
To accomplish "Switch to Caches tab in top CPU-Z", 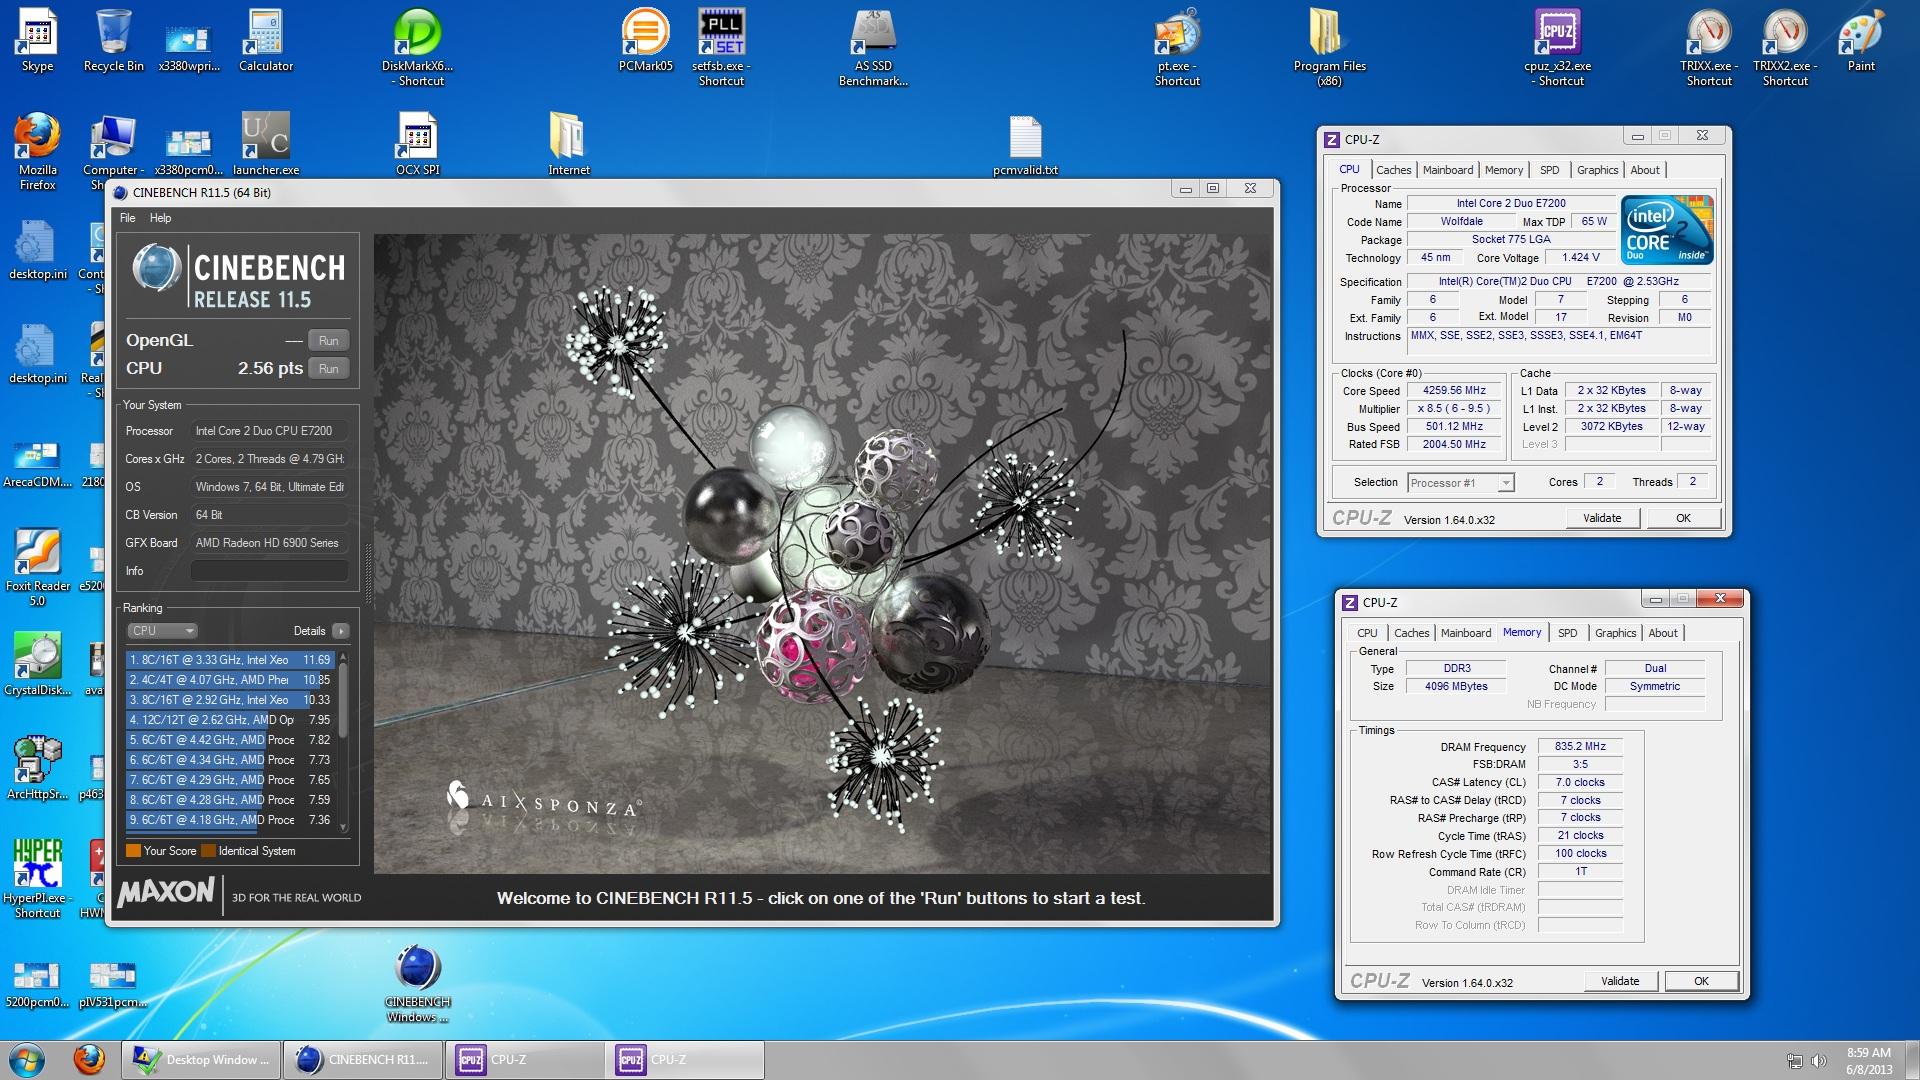I will tap(1393, 170).
